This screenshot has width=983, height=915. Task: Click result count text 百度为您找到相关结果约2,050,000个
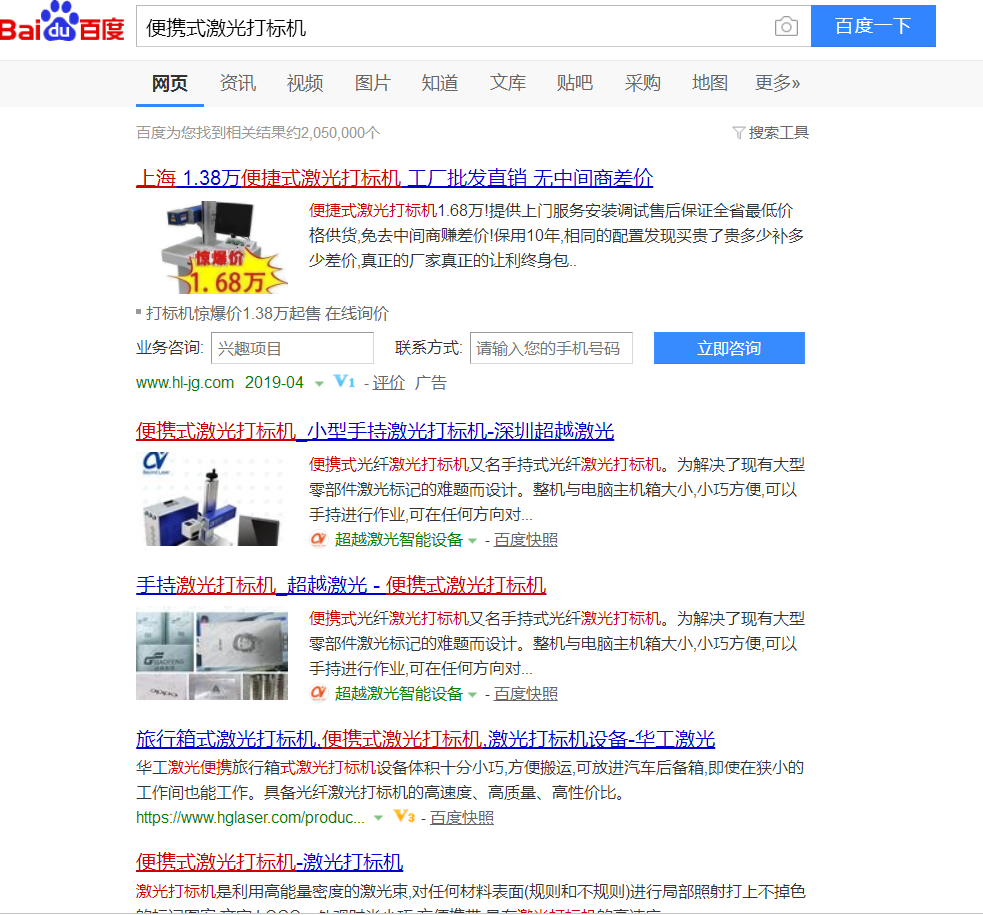click(258, 133)
